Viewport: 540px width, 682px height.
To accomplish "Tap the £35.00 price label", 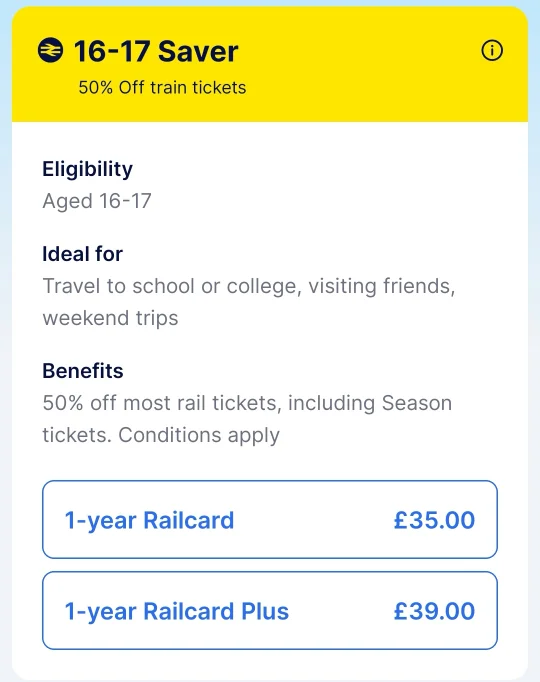I will pyautogui.click(x=434, y=520).
